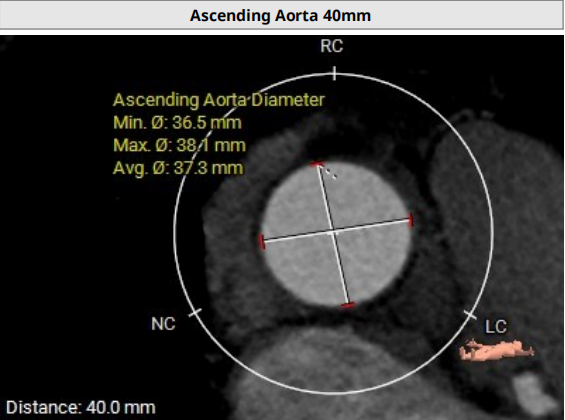The image size is (565, 420).
Task: Select the RC cusp marker label
Action: coord(332,46)
